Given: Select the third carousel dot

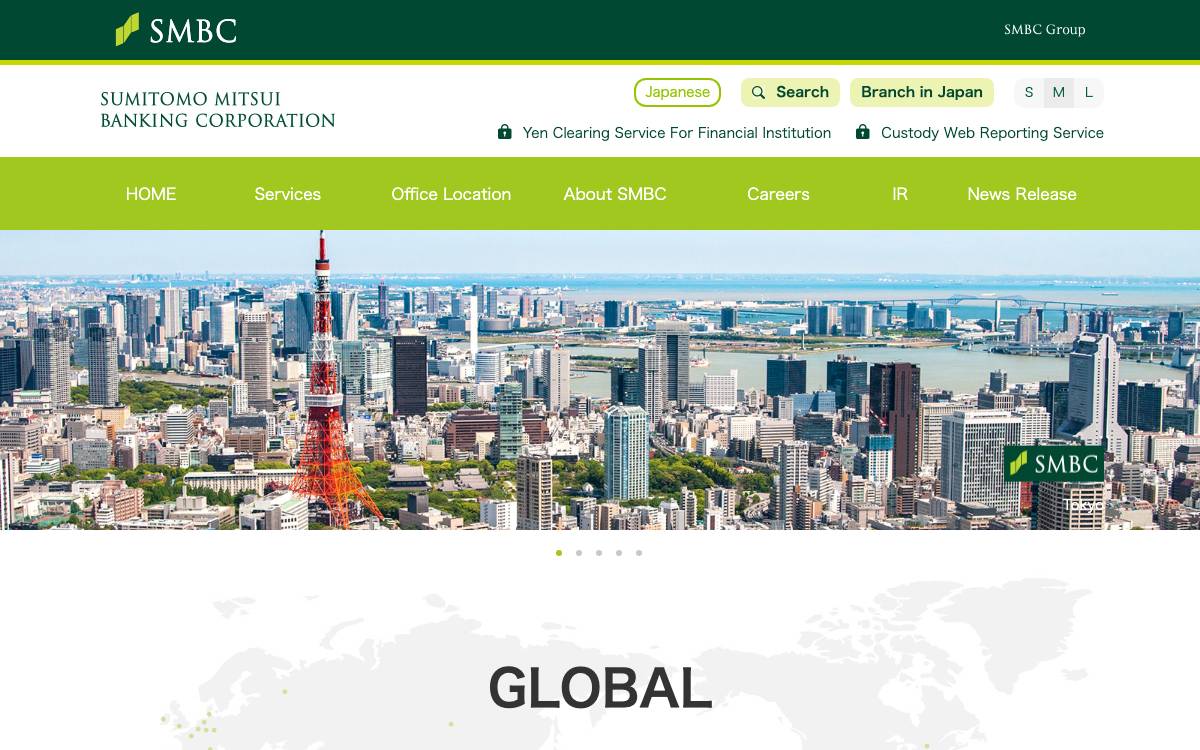Looking at the screenshot, I should (599, 553).
